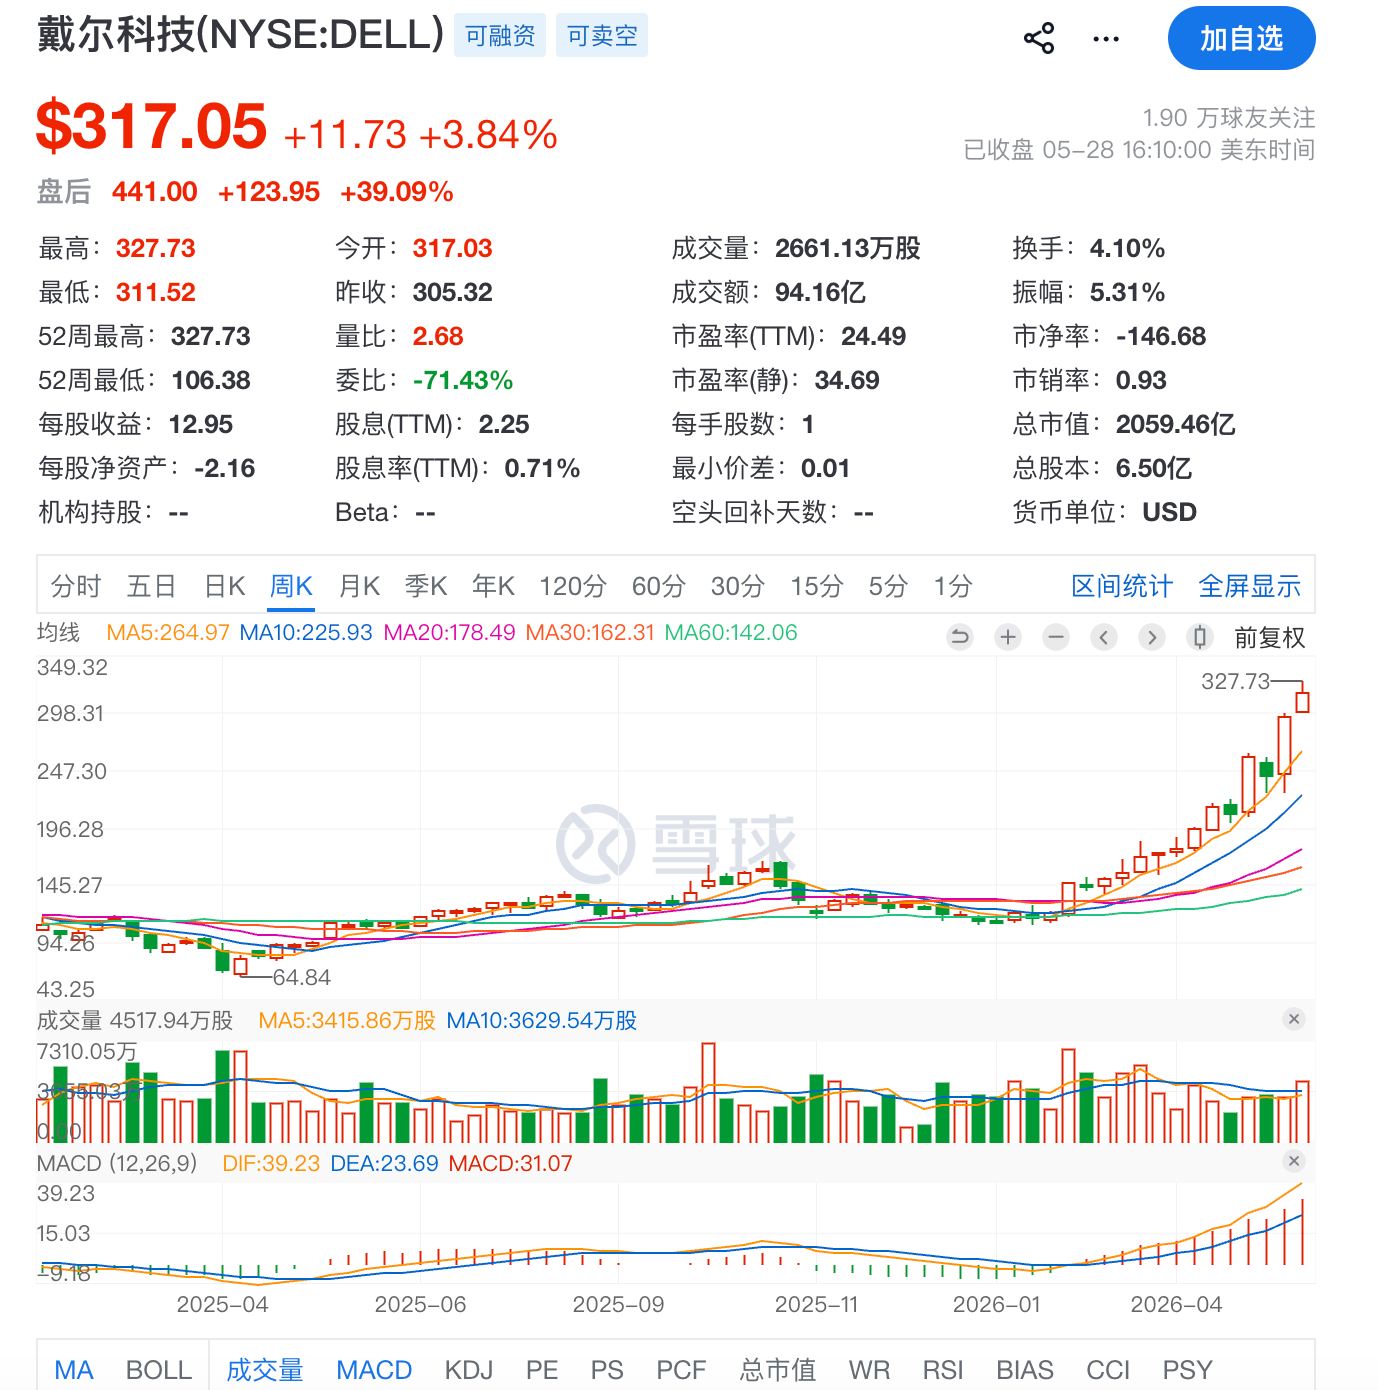1378x1390 pixels.
Task: Switch to the 分时 chart tab
Action: pos(76,586)
